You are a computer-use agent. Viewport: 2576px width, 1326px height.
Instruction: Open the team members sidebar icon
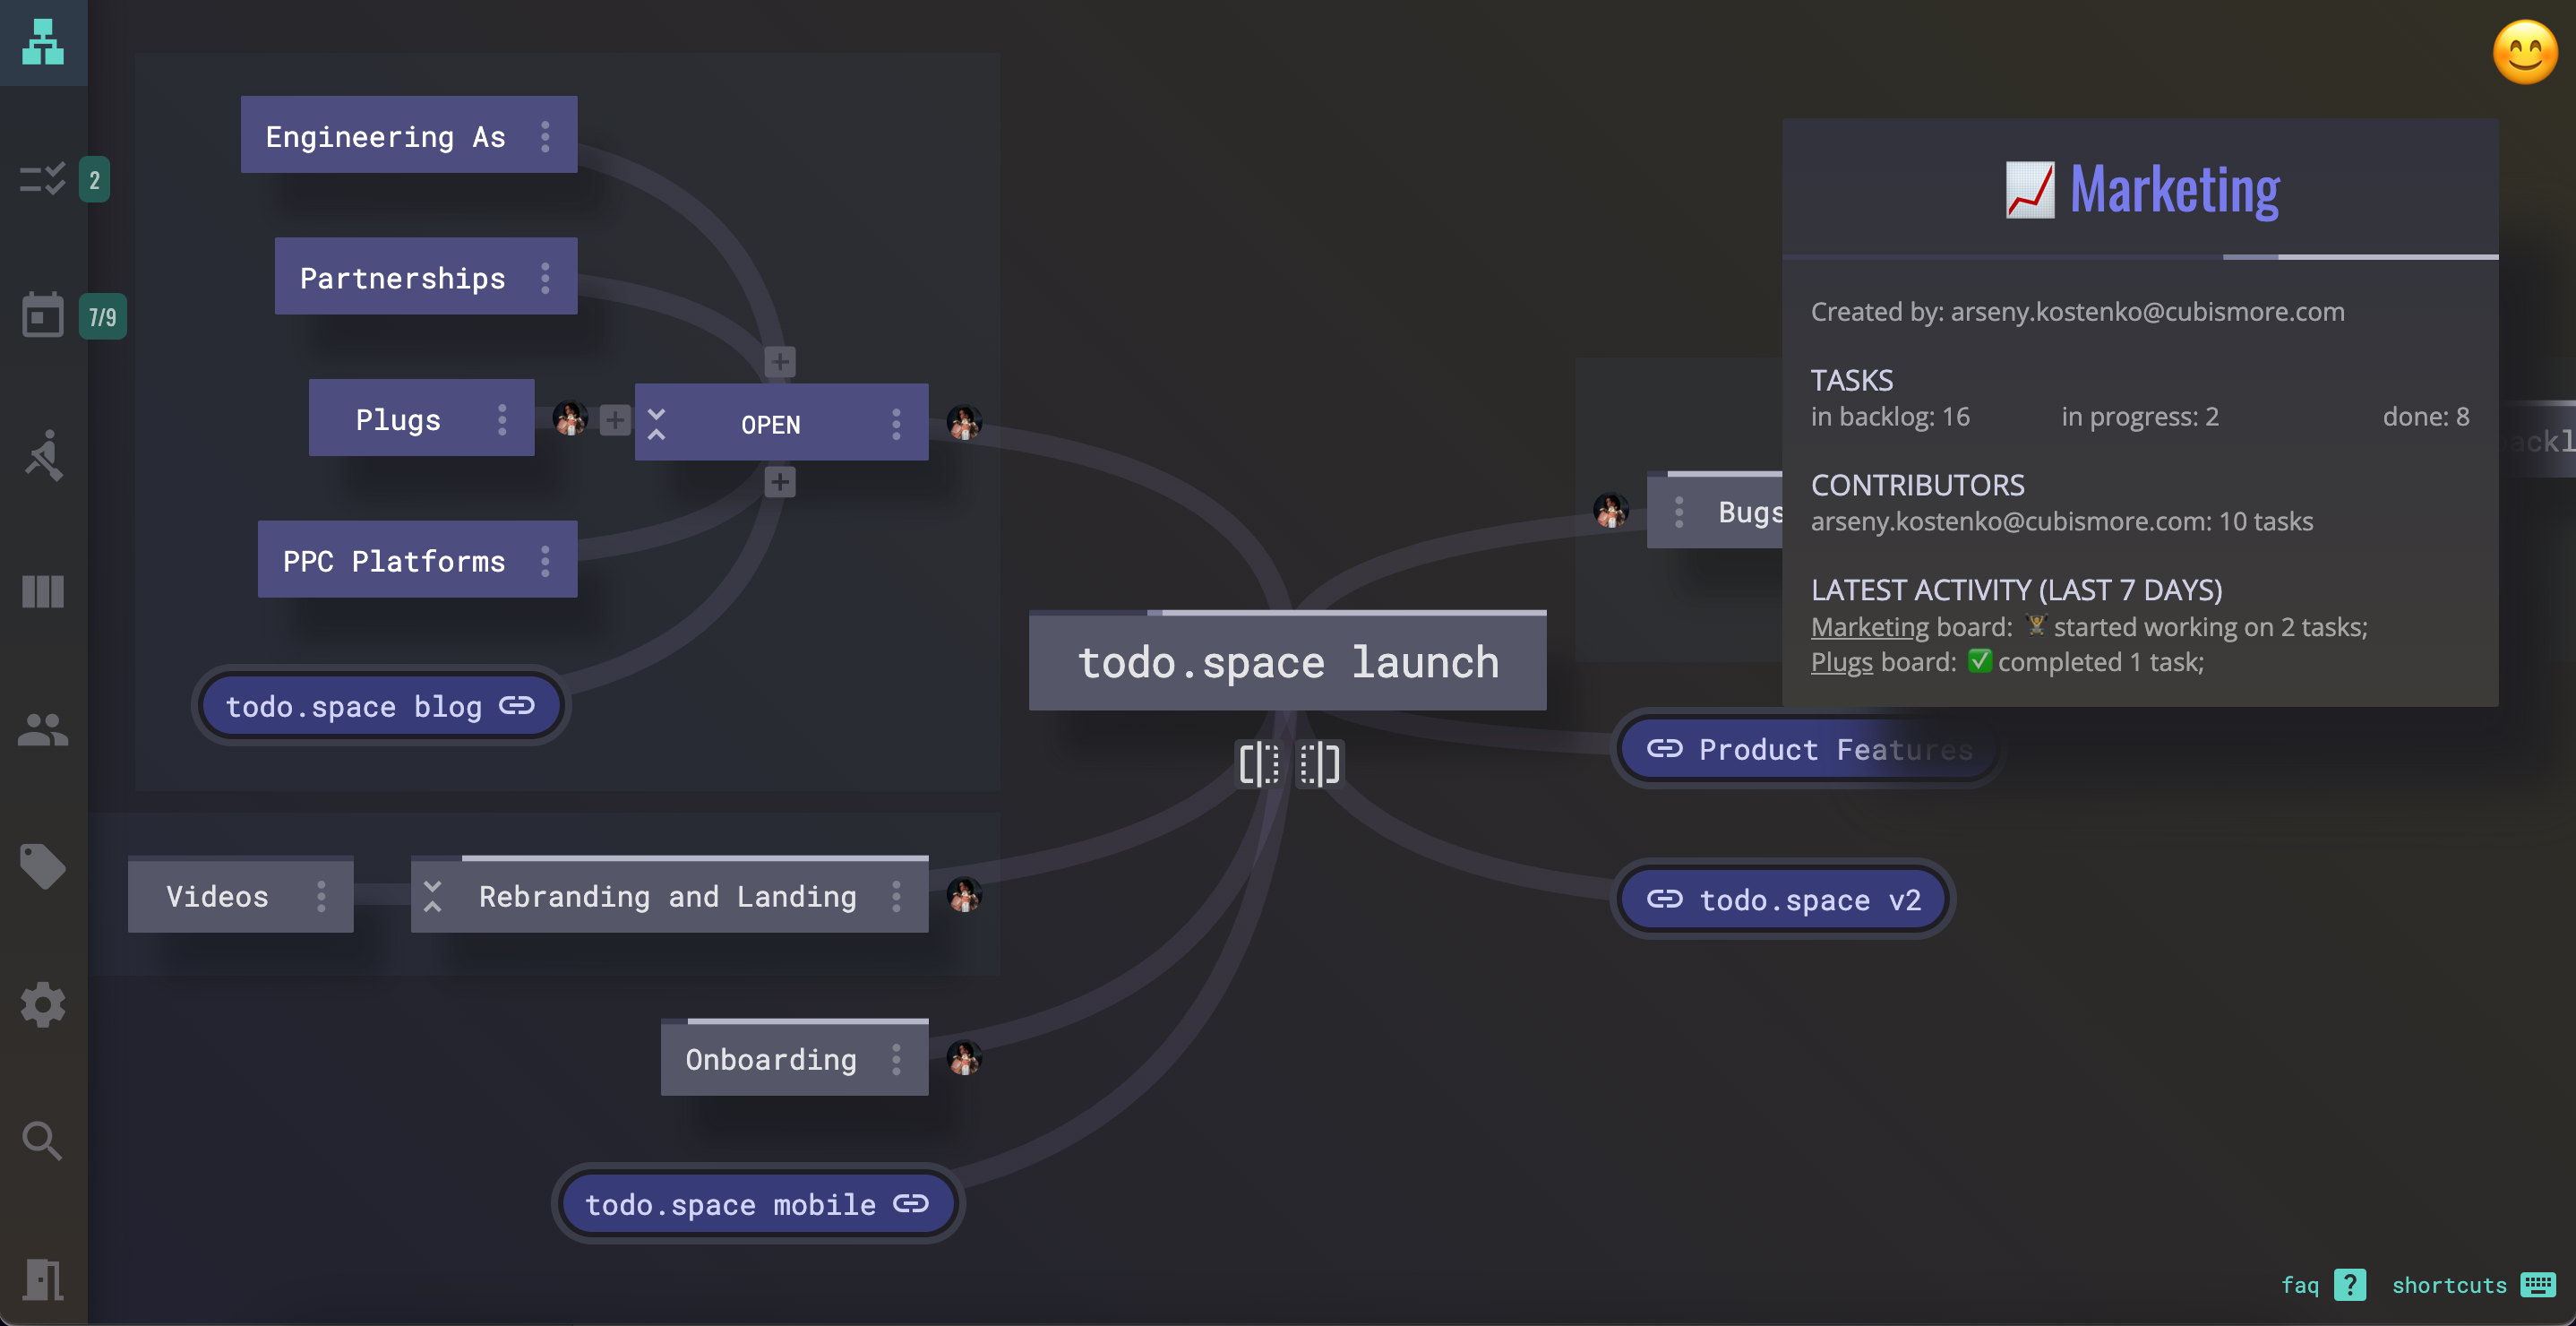tap(43, 730)
